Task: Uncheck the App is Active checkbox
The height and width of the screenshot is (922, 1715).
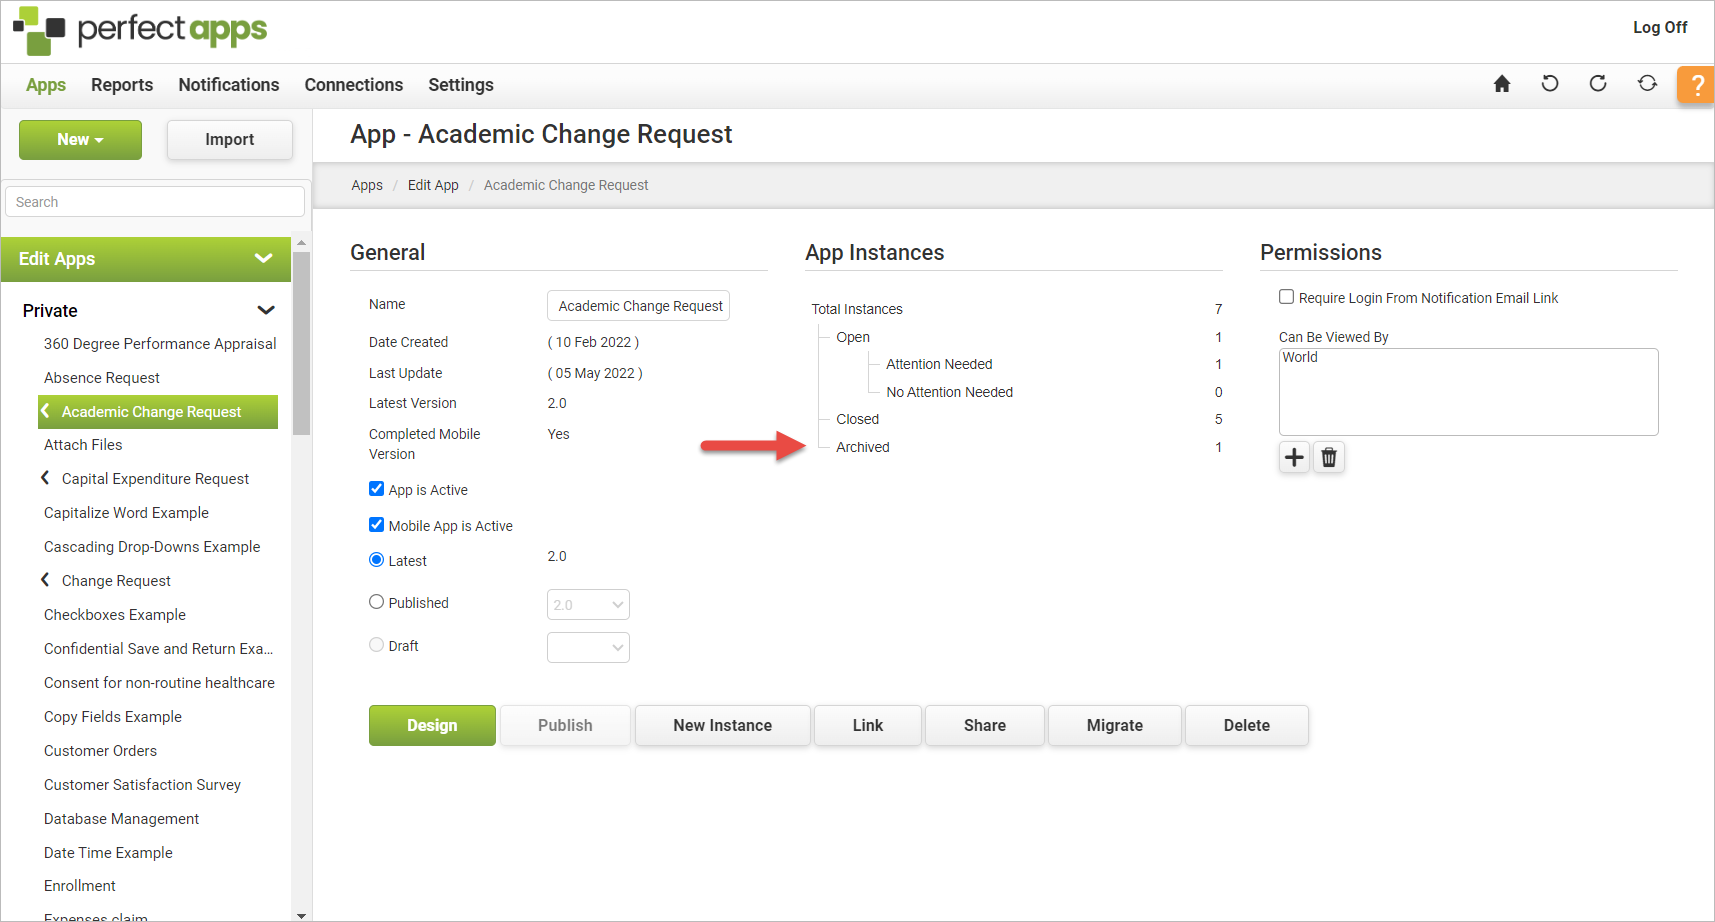Action: (x=377, y=489)
